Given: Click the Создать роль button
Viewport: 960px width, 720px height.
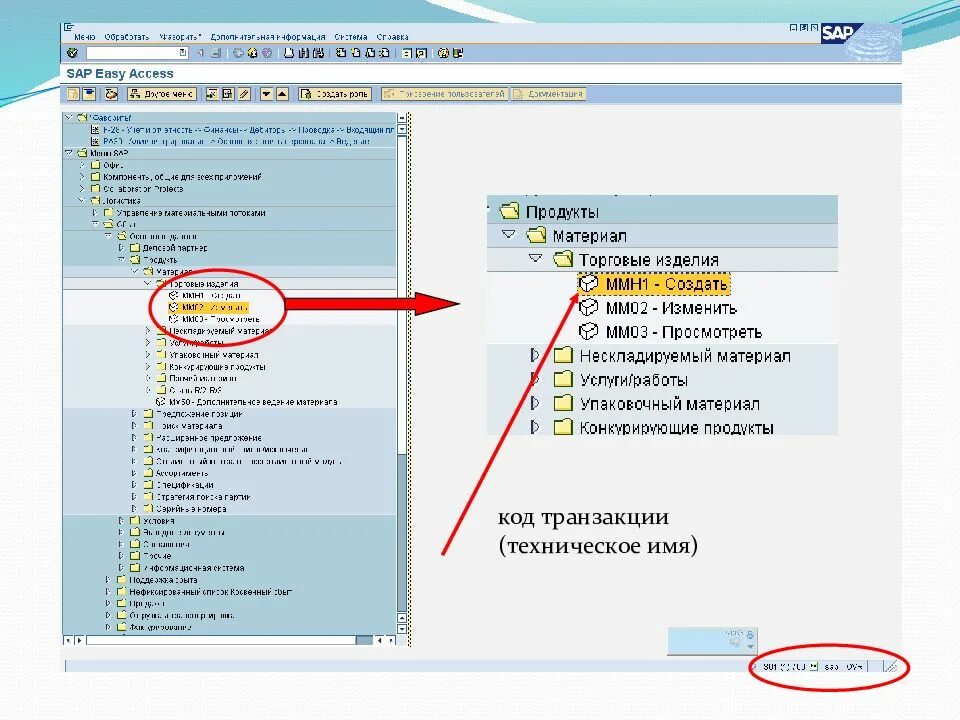Looking at the screenshot, I should [335, 94].
